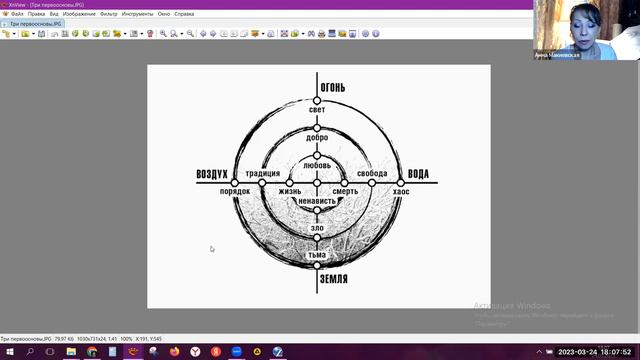640x360 pixels.
Task: Open Task View on the taskbar
Action: point(50,351)
